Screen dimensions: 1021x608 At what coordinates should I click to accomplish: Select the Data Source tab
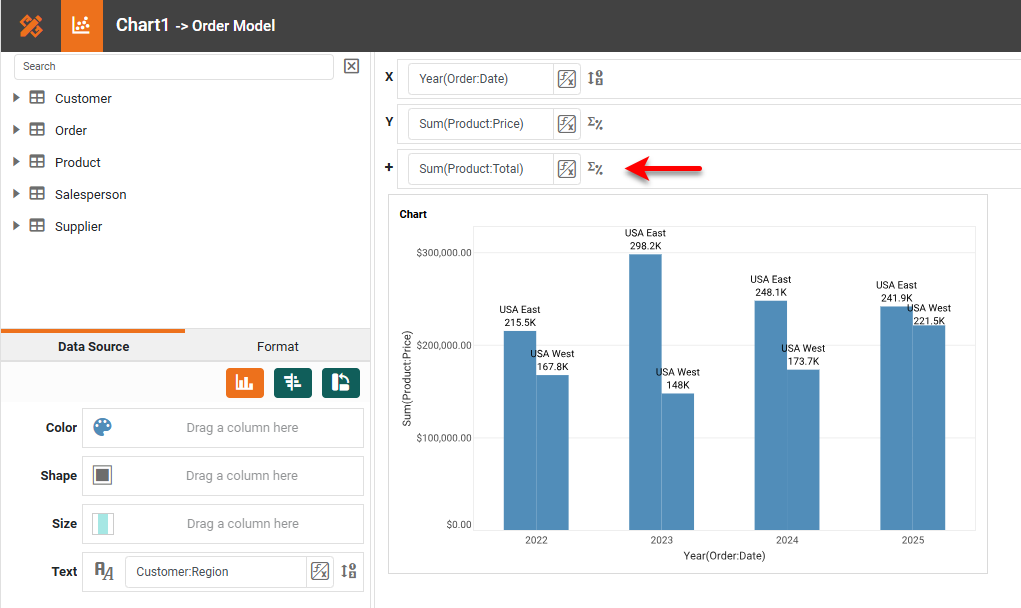pos(93,346)
